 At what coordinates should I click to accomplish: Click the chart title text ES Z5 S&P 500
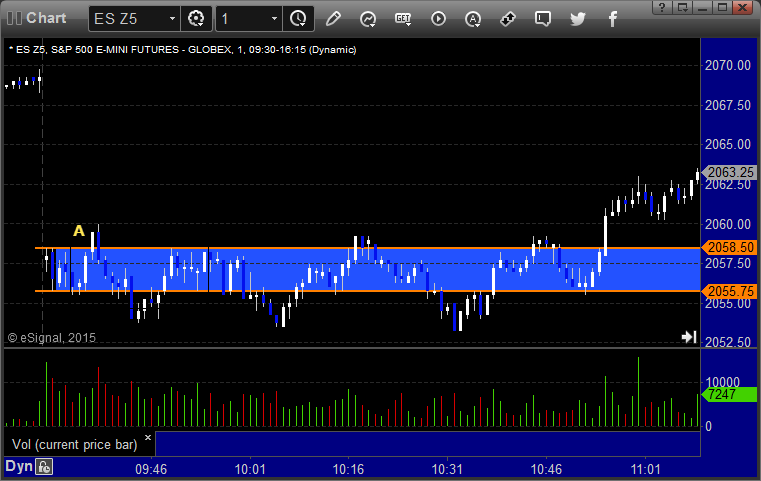[182, 50]
